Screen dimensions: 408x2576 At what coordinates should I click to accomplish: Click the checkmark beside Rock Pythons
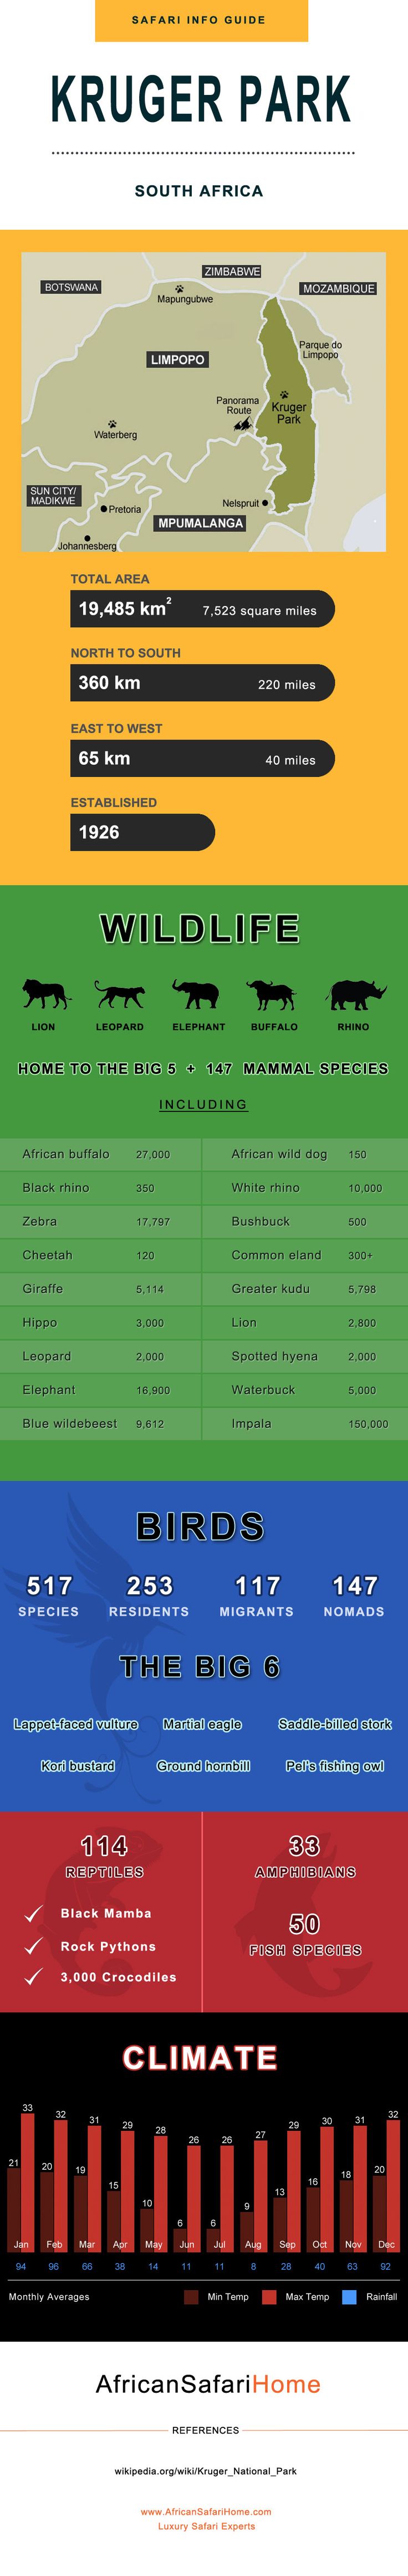[34, 1946]
